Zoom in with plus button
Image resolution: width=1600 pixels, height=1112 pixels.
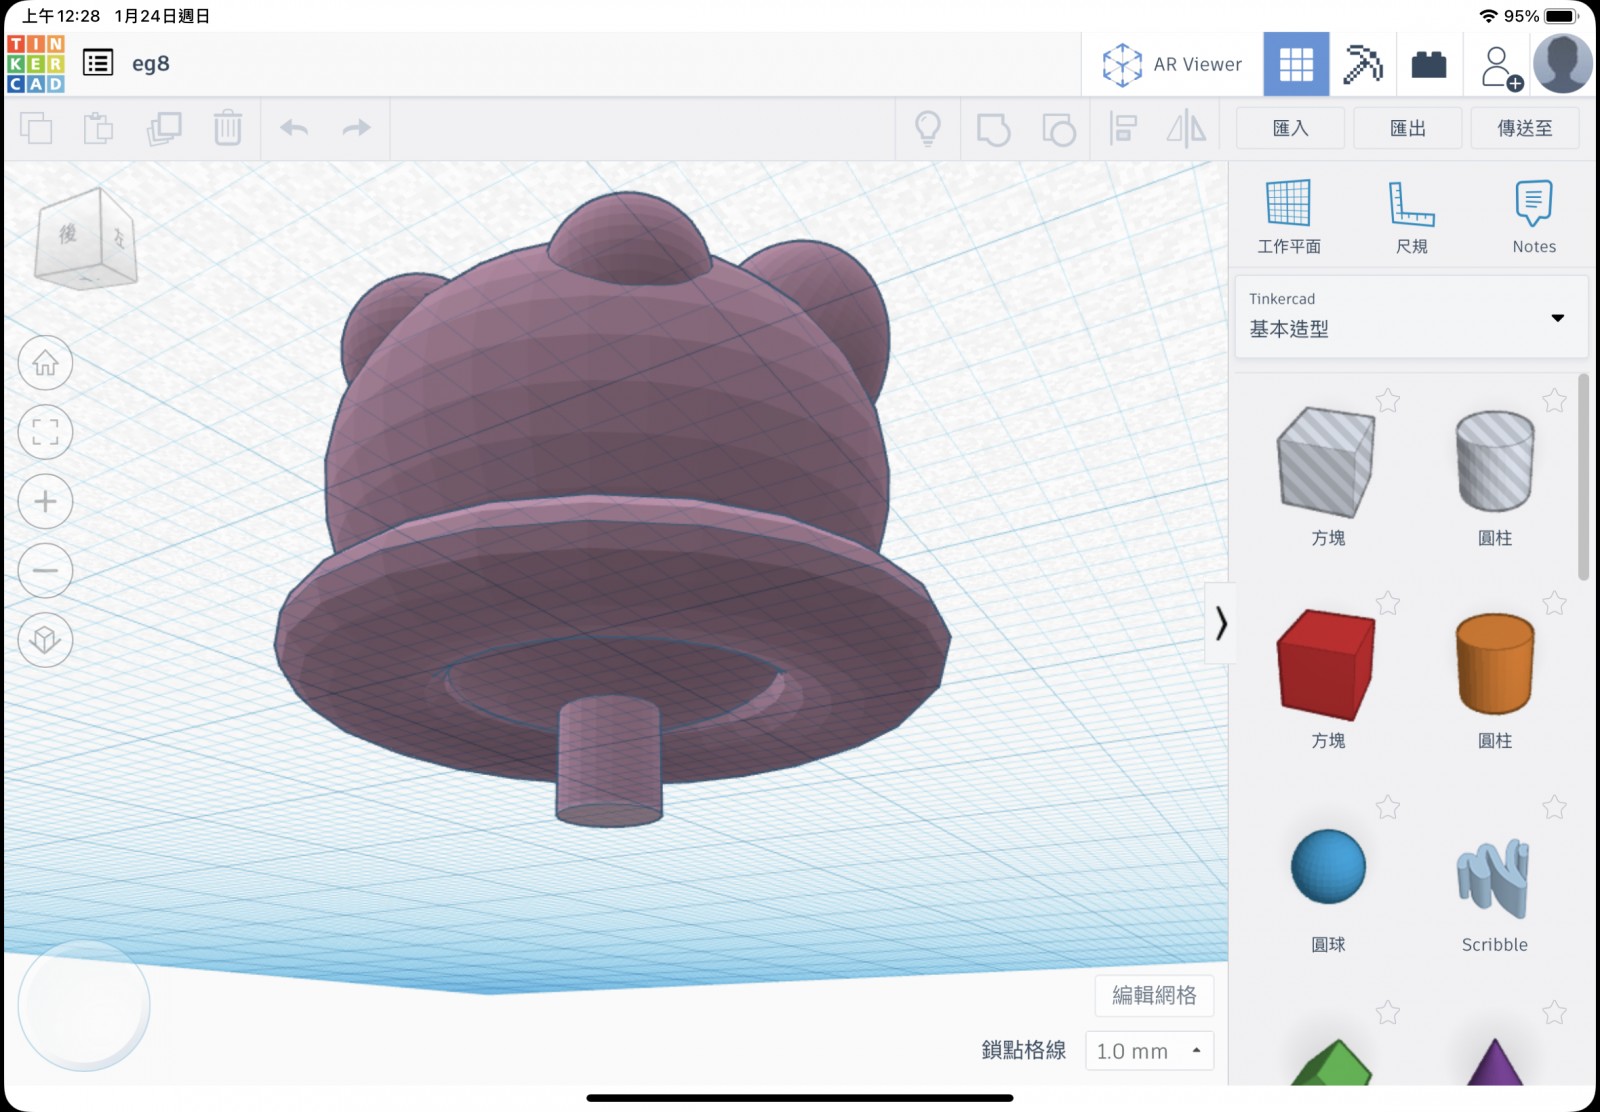point(45,501)
